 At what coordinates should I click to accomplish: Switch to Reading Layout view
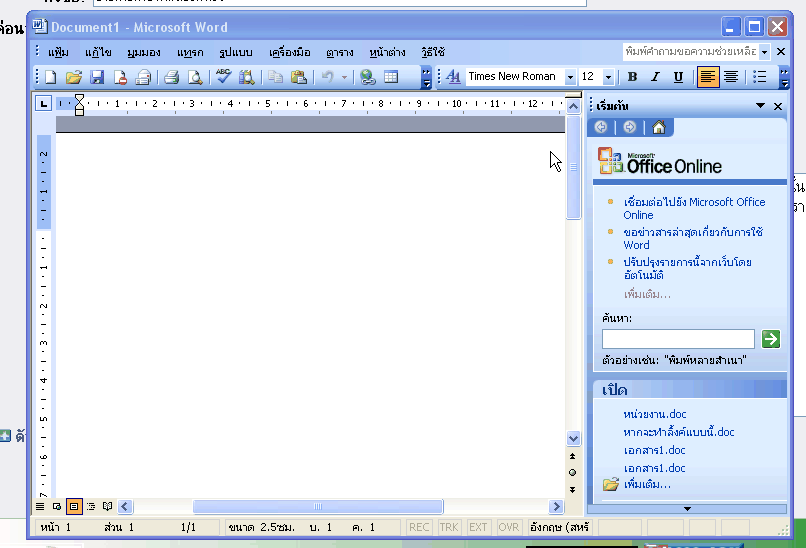(107, 506)
